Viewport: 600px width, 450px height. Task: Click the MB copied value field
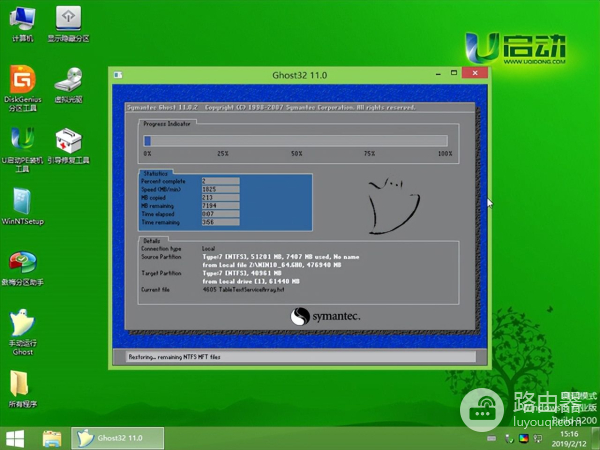pos(220,197)
